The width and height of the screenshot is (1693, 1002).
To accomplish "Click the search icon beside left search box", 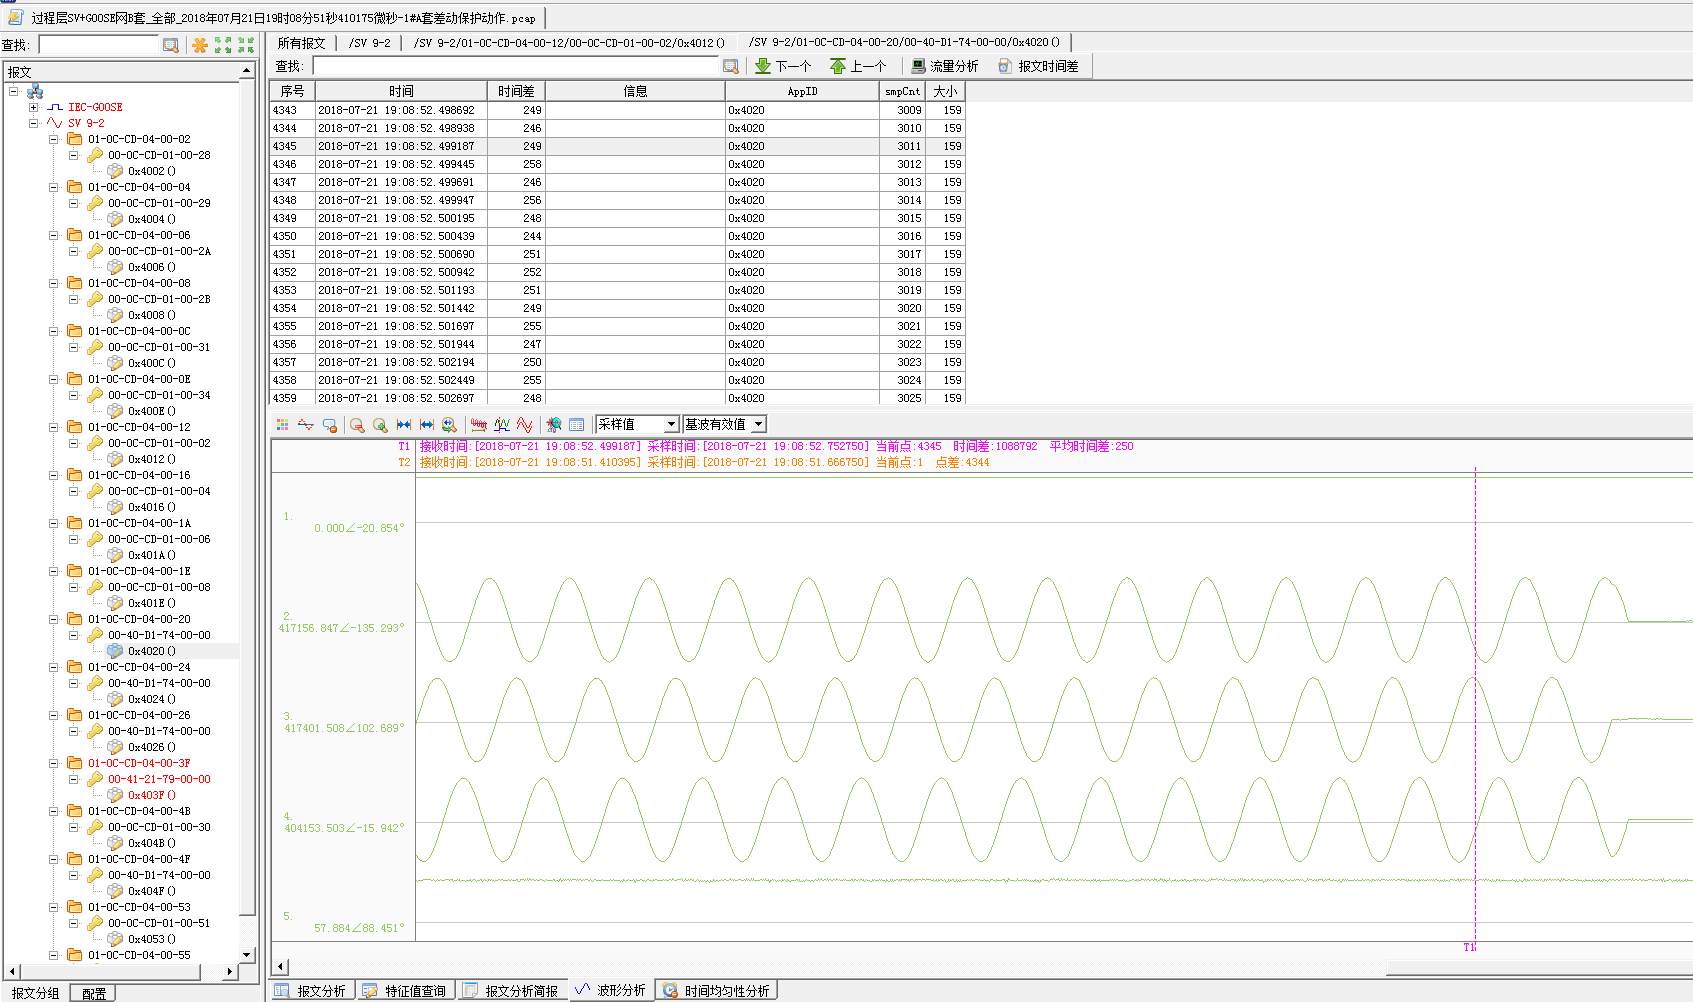I will click(x=171, y=45).
